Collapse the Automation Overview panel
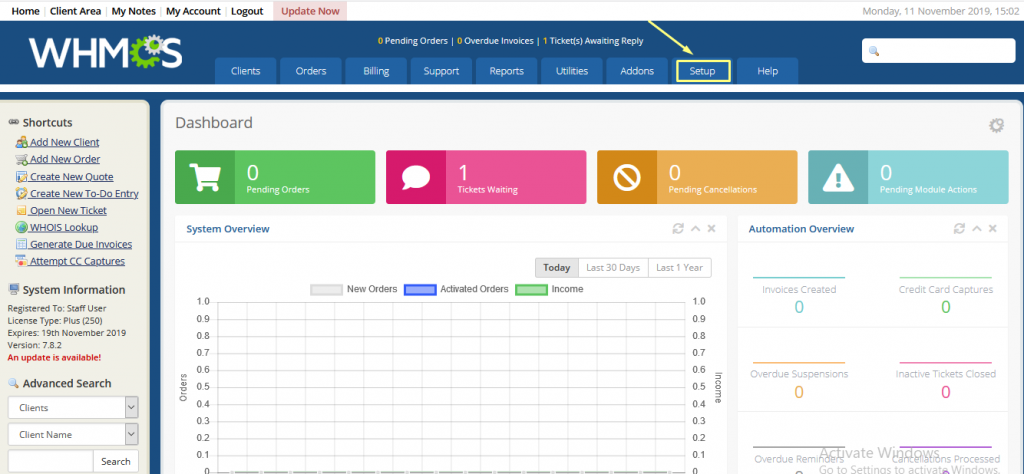 (x=976, y=229)
